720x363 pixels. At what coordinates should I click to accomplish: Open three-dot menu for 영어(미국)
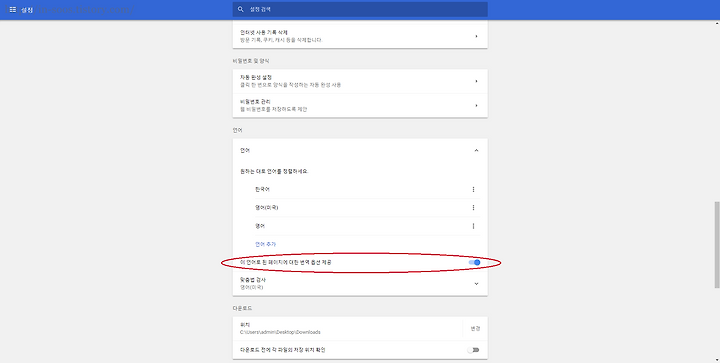click(473, 208)
